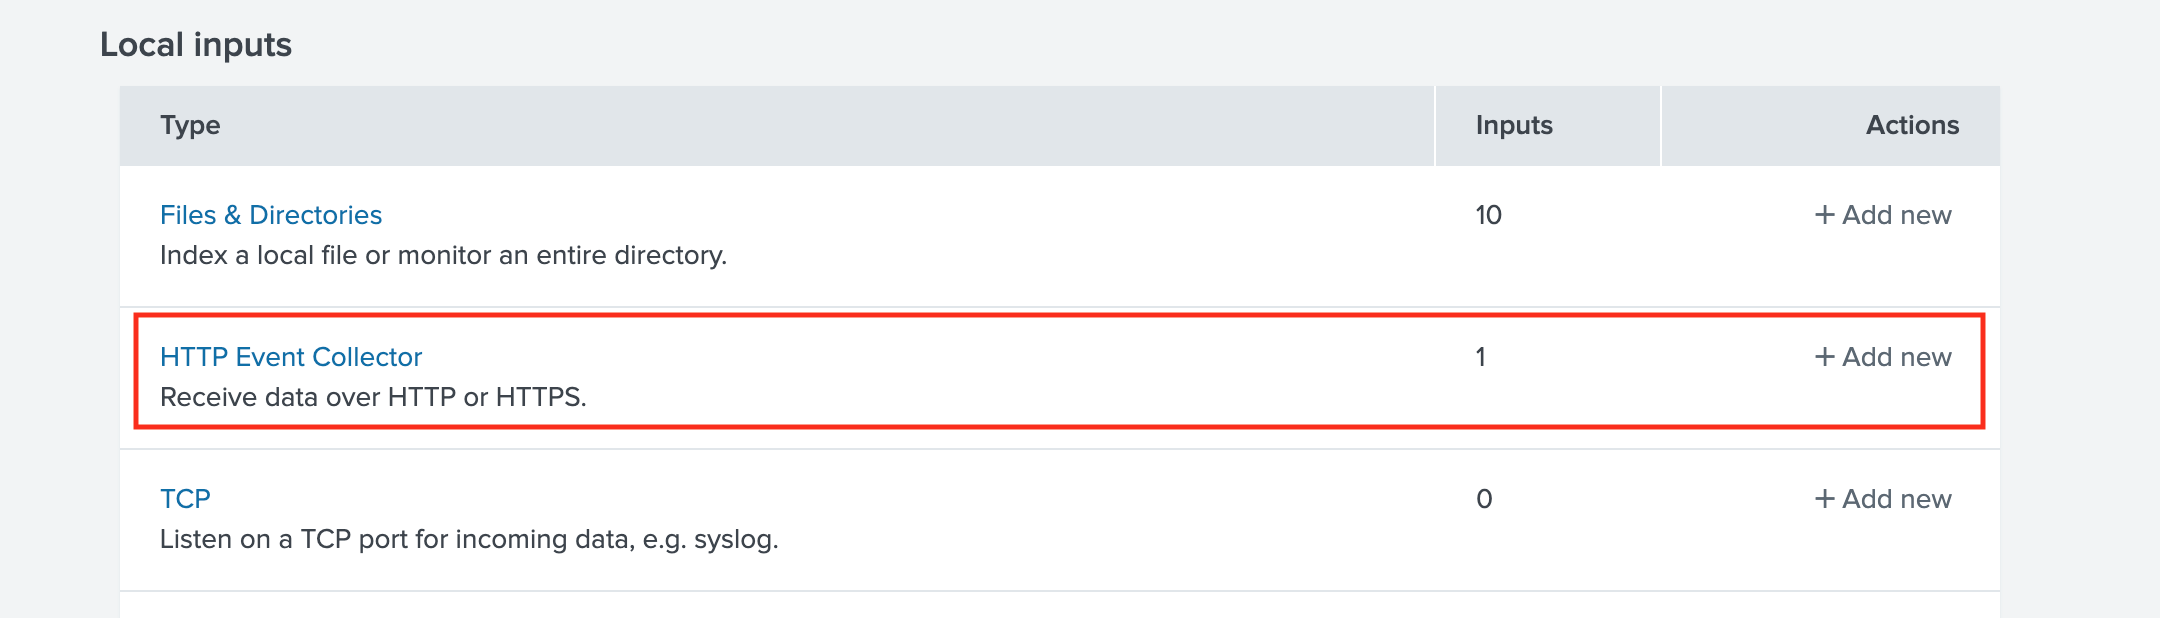Viewport: 2160px width, 618px height.
Task: Click the "Listen on a TCP port" description
Action: (468, 539)
